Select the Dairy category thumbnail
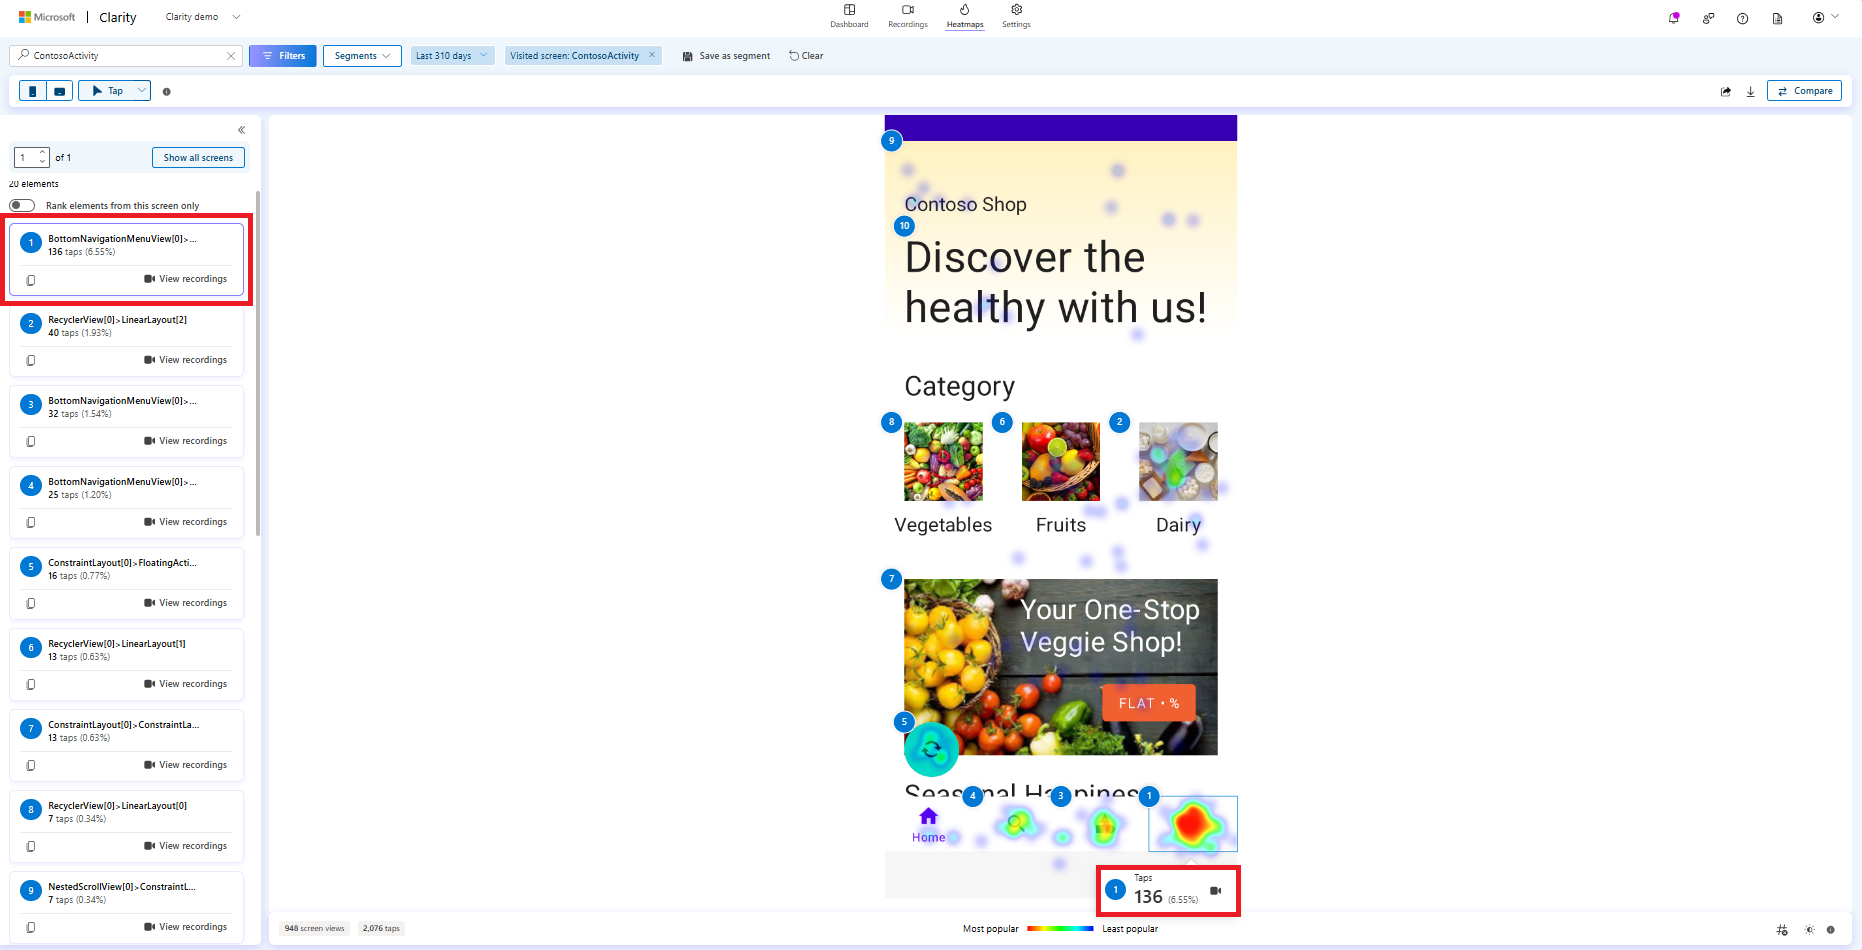1862x950 pixels. click(x=1178, y=461)
